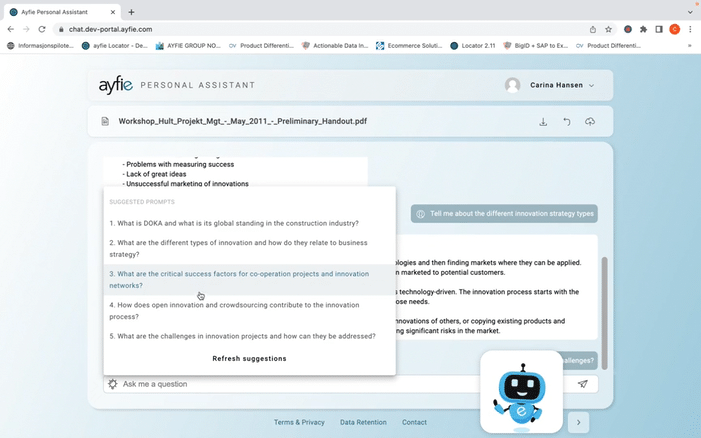
Task: Select the prompt about types of innovation
Action: 249,248
